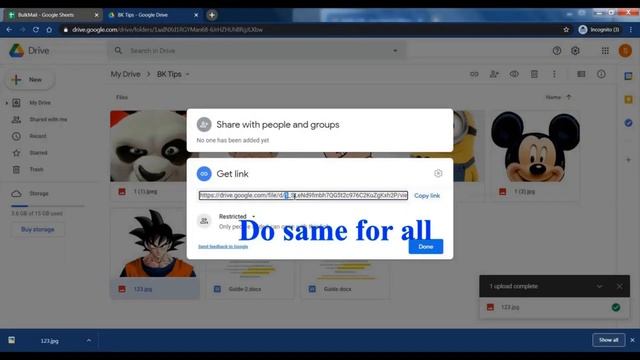The height and width of the screenshot is (360, 640).
Task: Open Drive Help question mark icon
Action: pos(557,51)
